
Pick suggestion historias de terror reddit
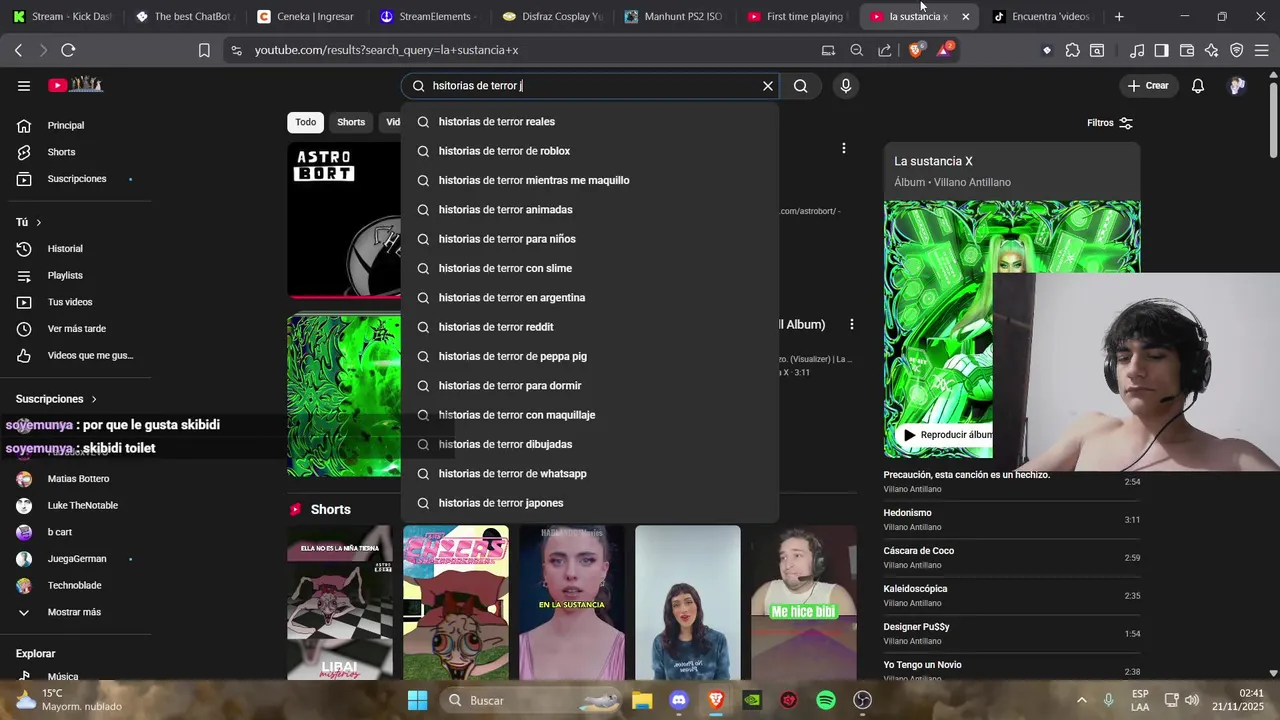[x=590, y=327]
